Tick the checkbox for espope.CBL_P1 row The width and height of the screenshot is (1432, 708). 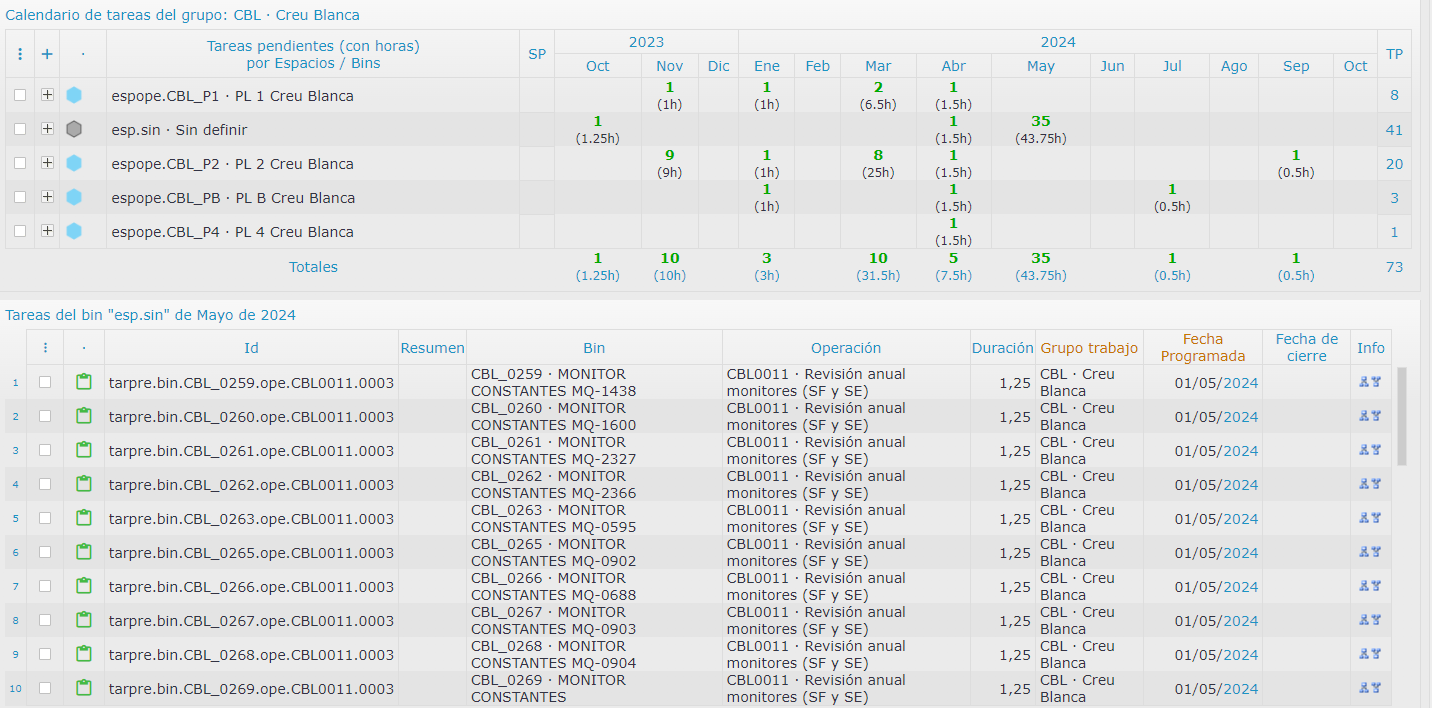pos(20,95)
